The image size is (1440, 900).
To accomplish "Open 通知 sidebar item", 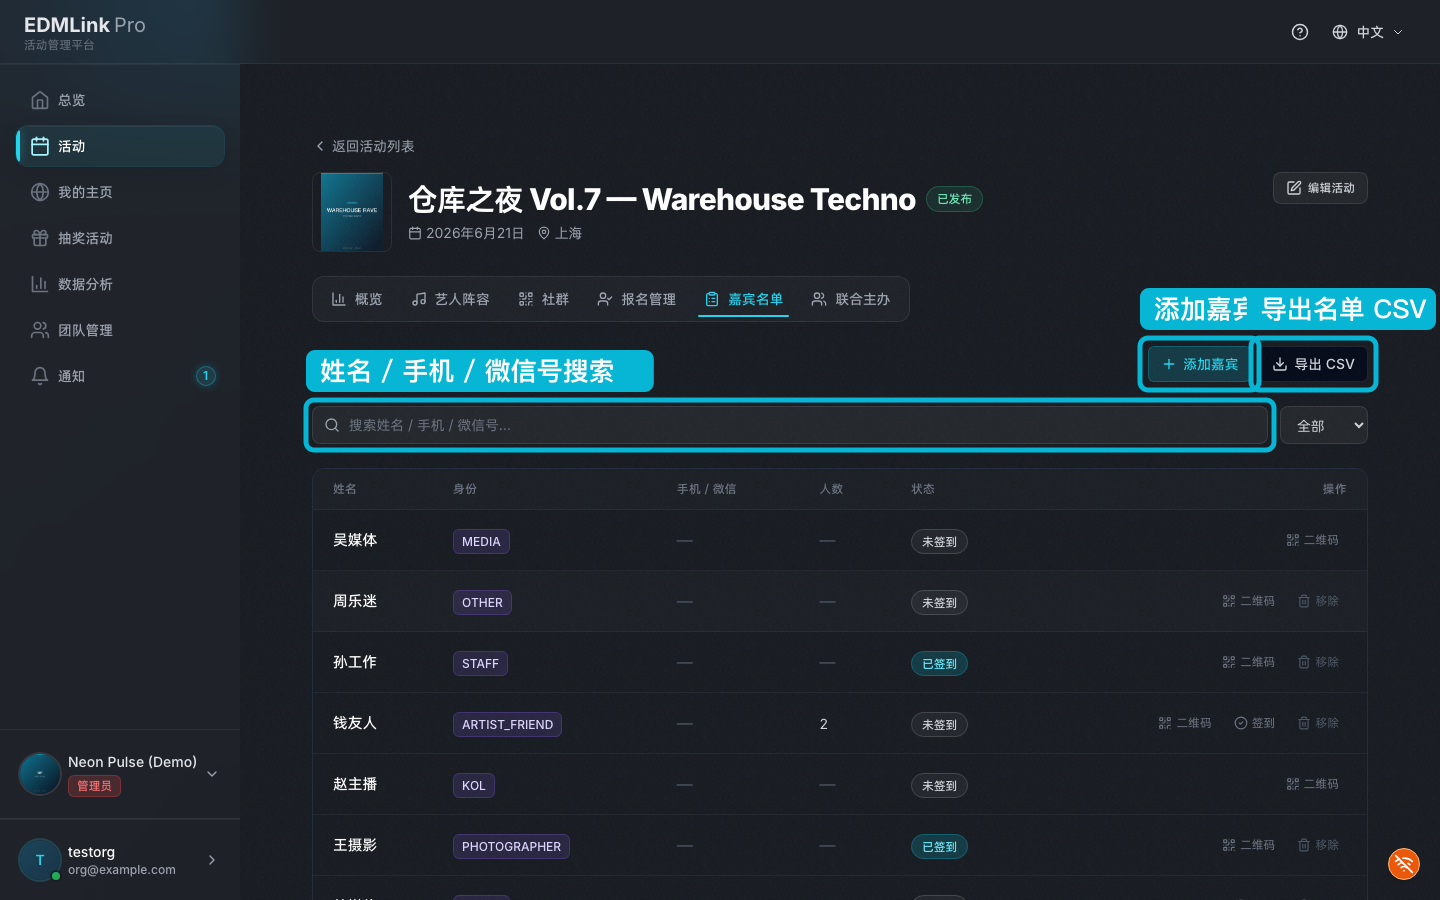I will point(120,376).
